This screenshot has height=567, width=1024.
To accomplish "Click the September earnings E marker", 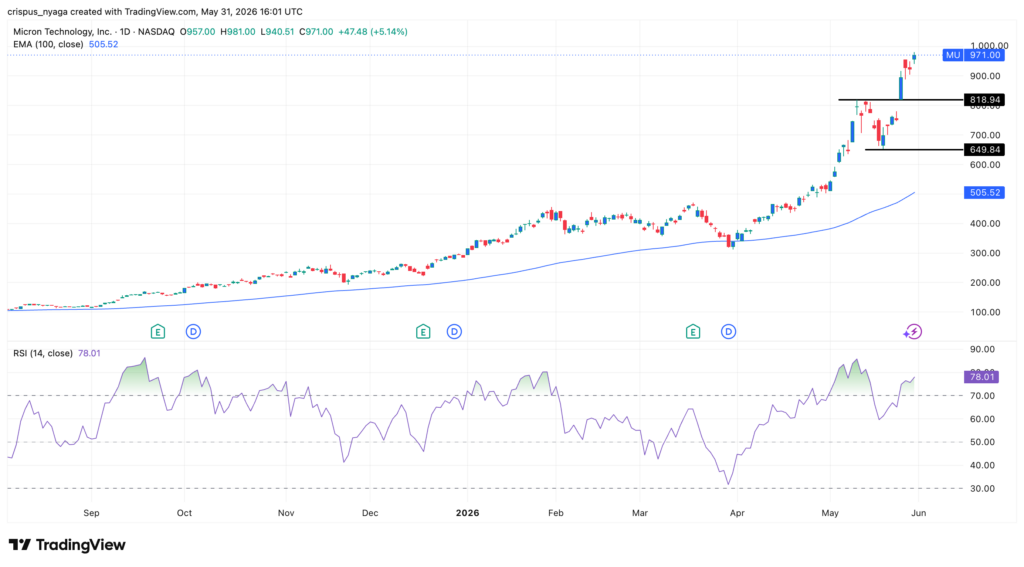I will click(x=157, y=332).
